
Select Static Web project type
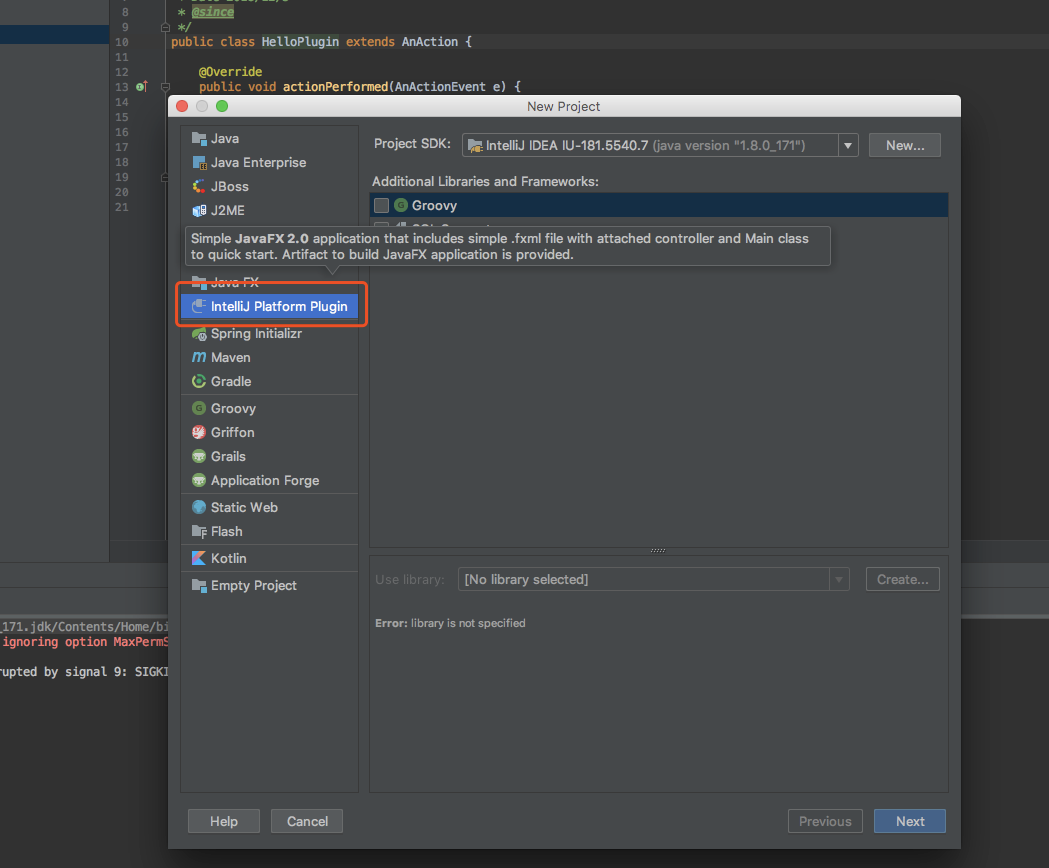[x=269, y=507]
